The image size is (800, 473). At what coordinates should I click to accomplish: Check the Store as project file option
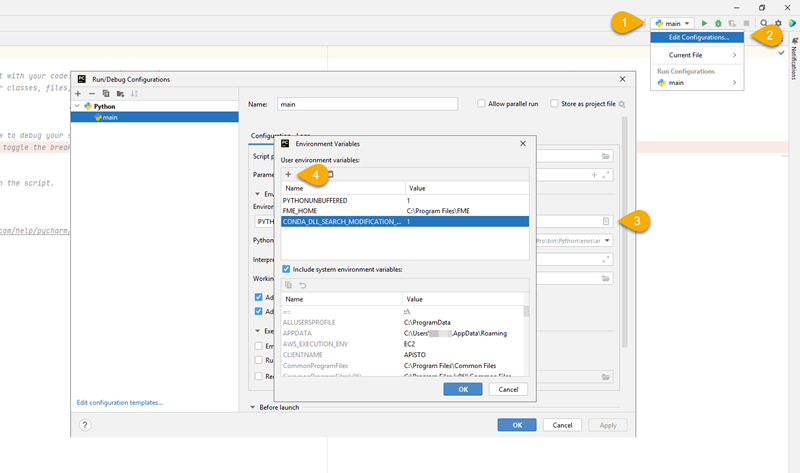pyautogui.click(x=554, y=103)
